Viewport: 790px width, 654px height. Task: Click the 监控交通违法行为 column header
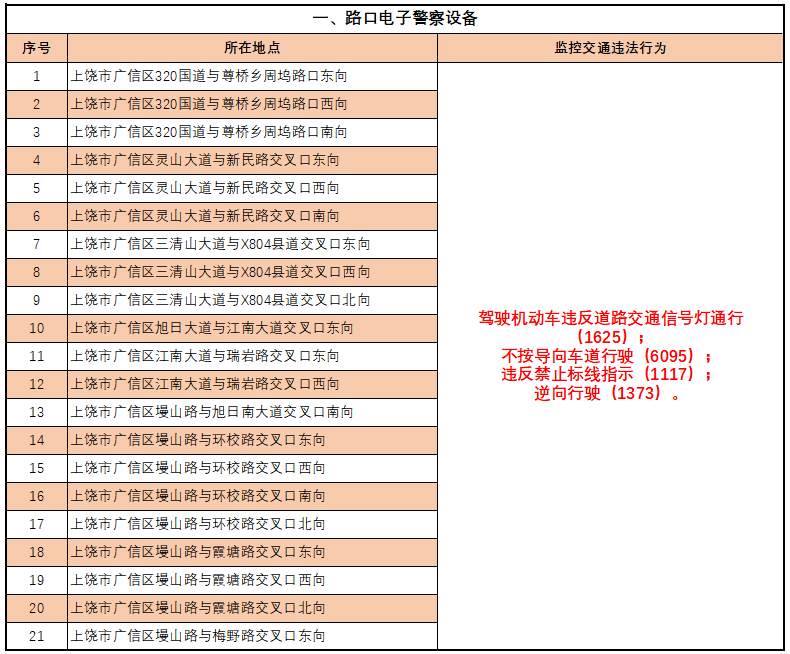610,48
